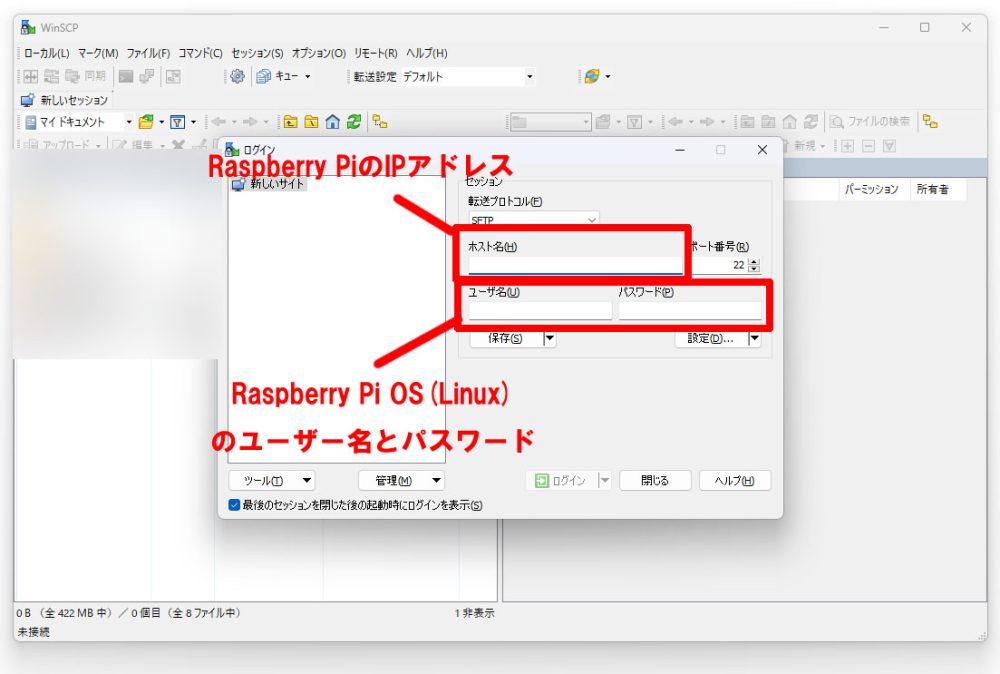Click the ヘルプ(H) button in login dialog
Image resolution: width=1000 pixels, height=674 pixels.
[734, 479]
